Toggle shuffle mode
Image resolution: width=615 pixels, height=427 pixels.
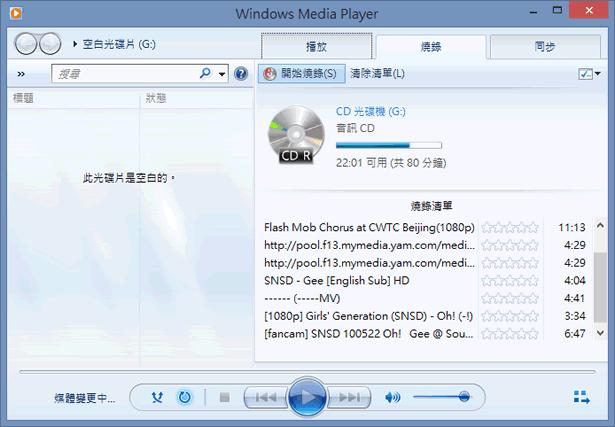157,398
